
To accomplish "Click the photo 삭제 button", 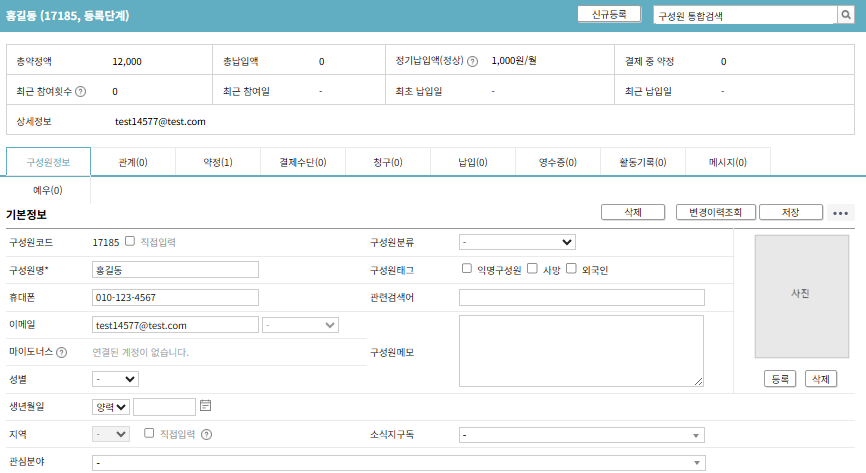I will 821,379.
